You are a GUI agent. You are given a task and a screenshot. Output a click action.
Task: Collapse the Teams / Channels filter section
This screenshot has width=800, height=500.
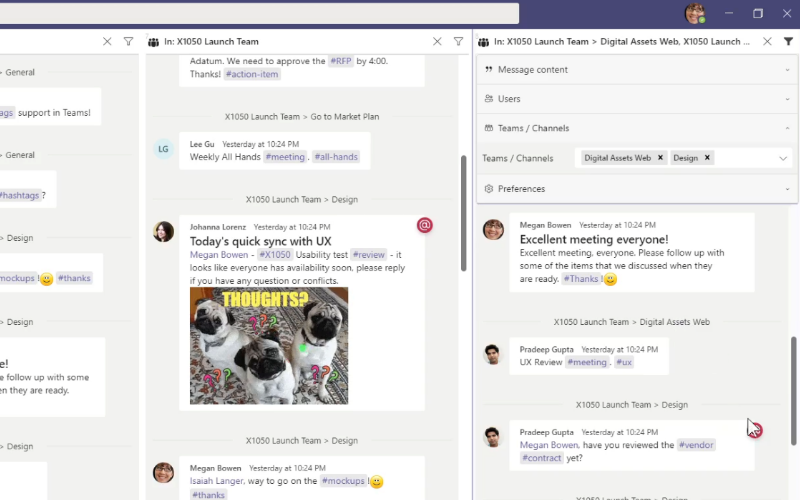click(x=637, y=128)
